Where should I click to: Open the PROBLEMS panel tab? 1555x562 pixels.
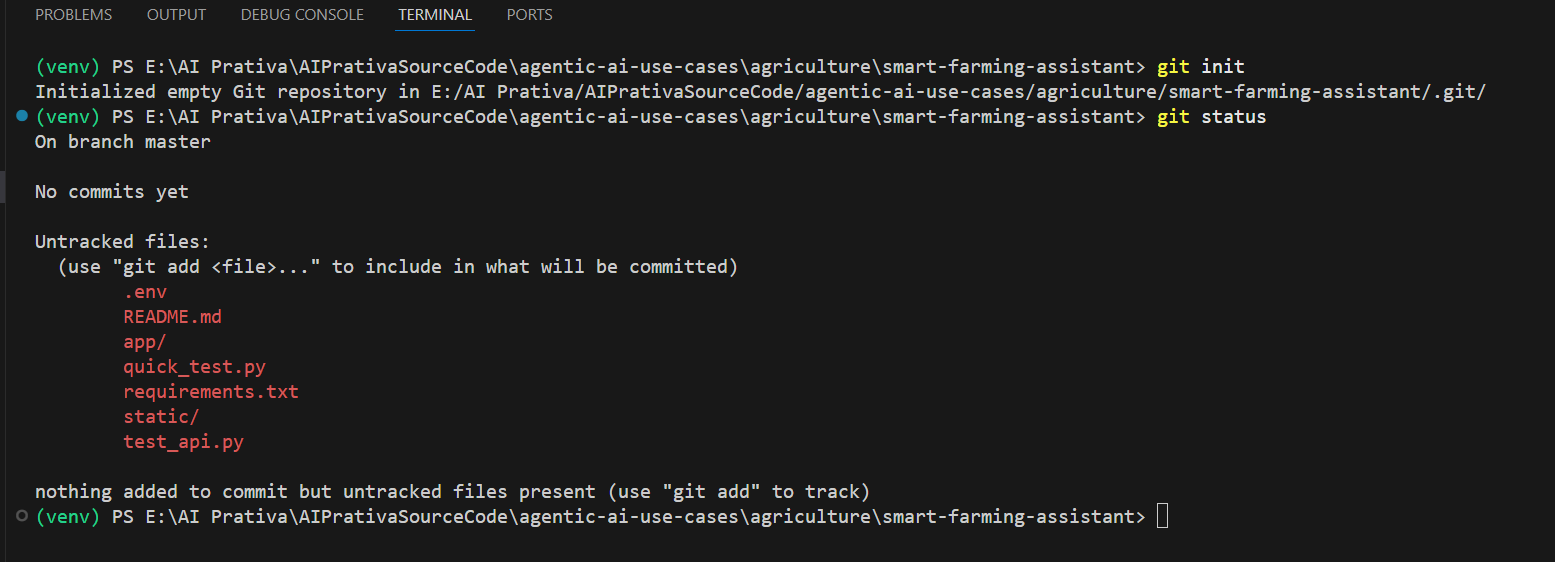point(73,15)
